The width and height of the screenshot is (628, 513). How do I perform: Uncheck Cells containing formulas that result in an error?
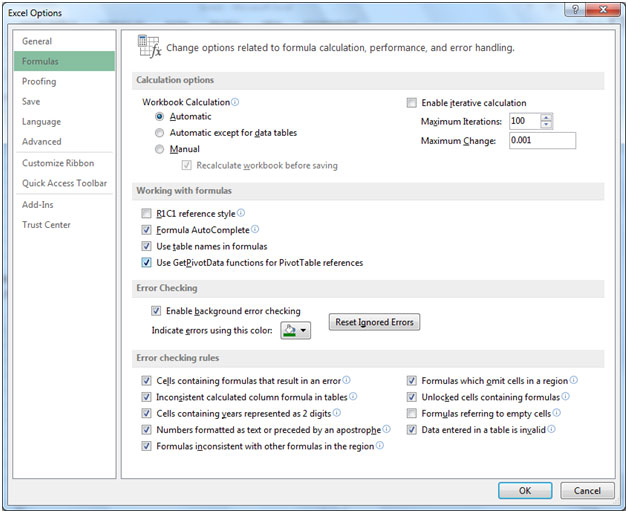pos(147,380)
